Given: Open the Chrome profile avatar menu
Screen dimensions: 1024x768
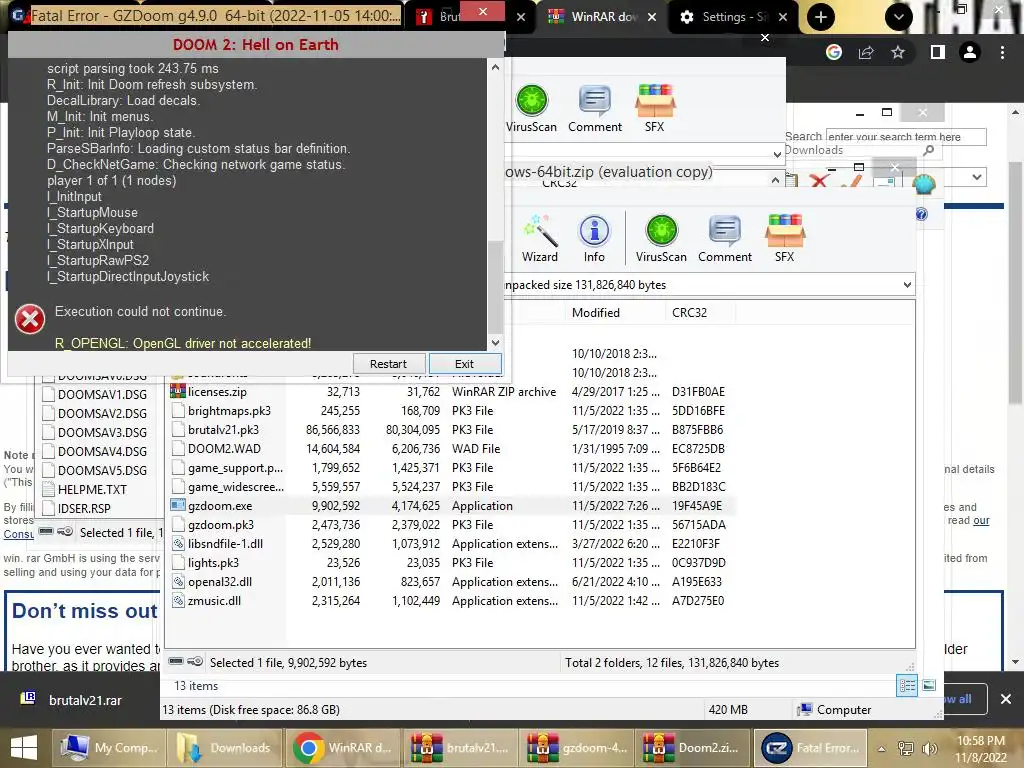Looking at the screenshot, I should pos(970,52).
